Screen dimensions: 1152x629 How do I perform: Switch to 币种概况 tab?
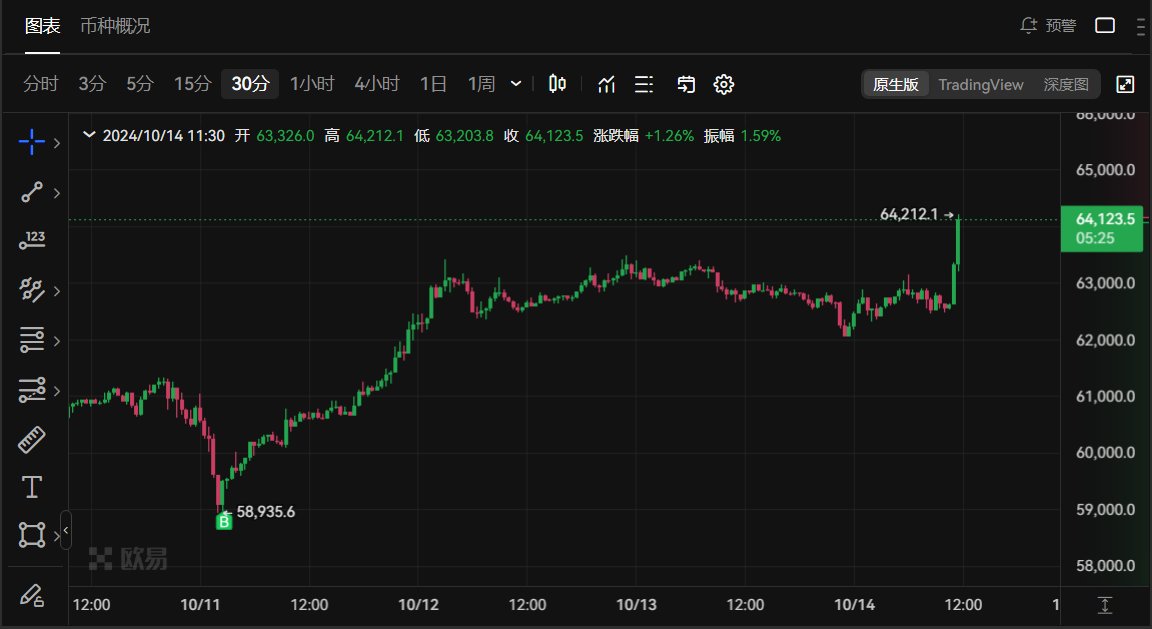pyautogui.click(x=115, y=26)
